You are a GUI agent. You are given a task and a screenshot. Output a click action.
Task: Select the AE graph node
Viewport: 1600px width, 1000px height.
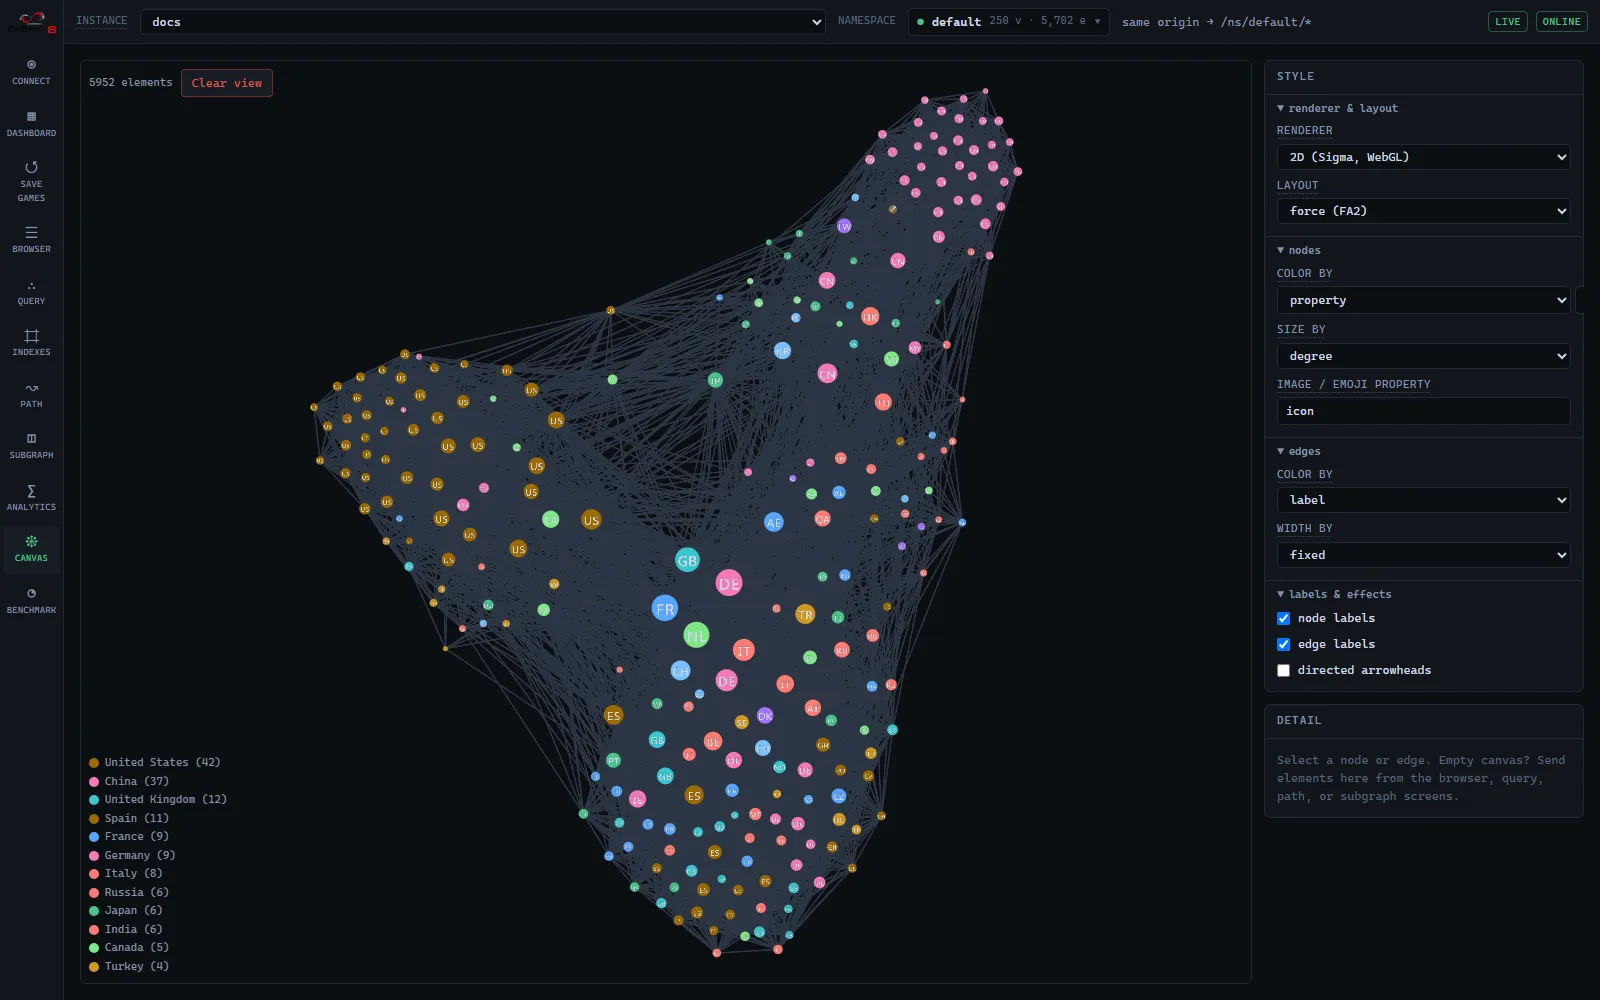[x=774, y=522]
